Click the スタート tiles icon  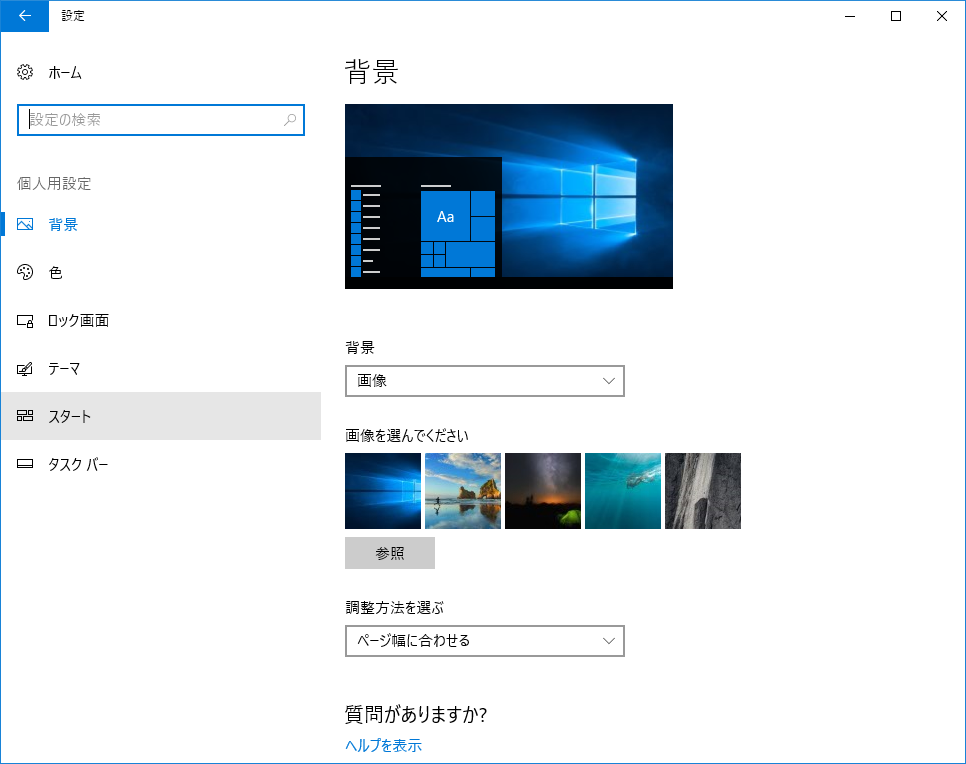click(x=25, y=416)
